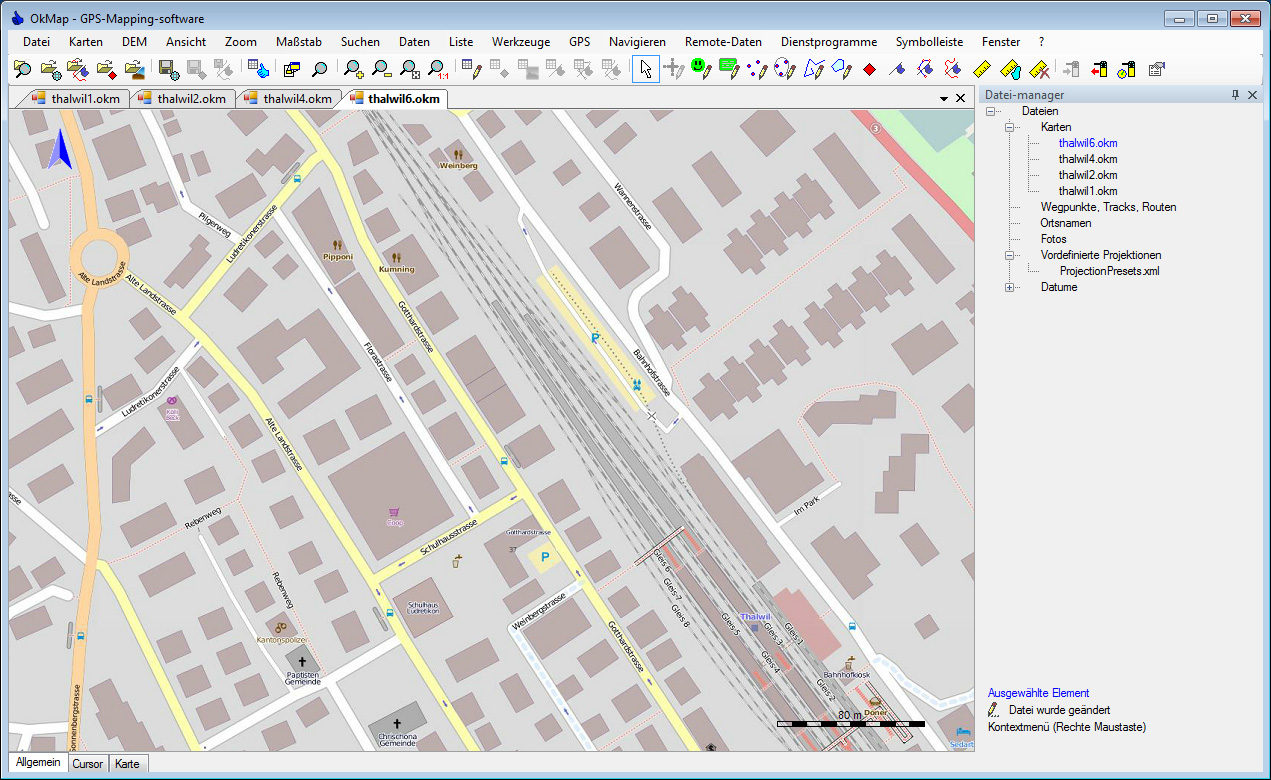1271x780 pixels.
Task: Click the folder icon with a picture
Action: (x=134, y=69)
